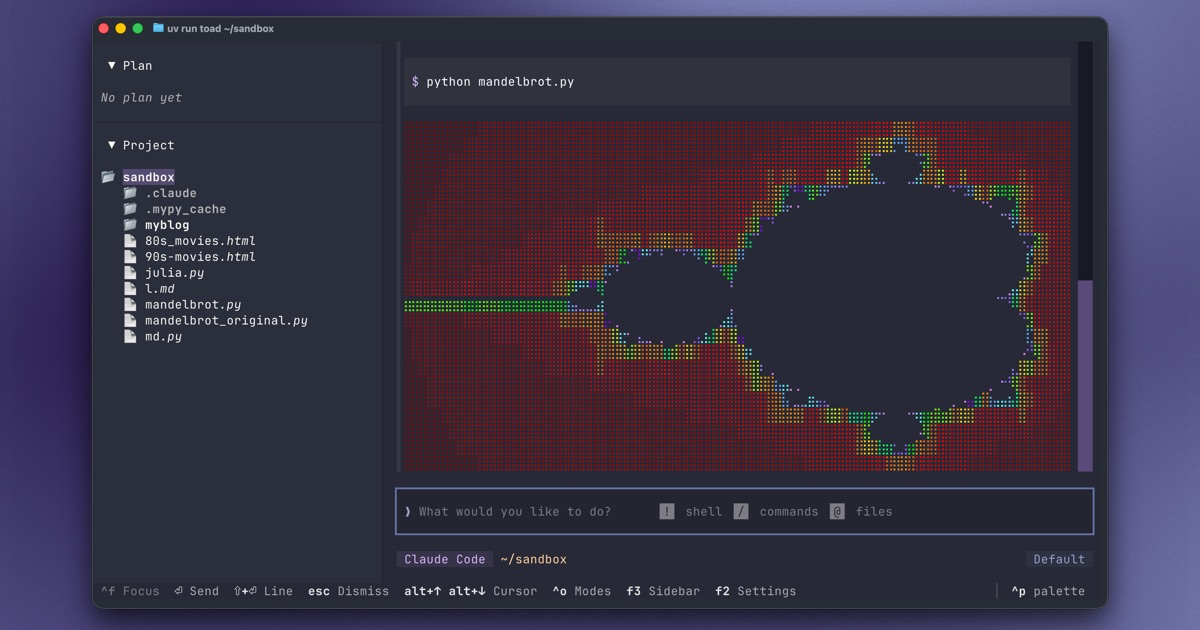Click the myblog folder icon
This screenshot has width=1200, height=630.
130,224
